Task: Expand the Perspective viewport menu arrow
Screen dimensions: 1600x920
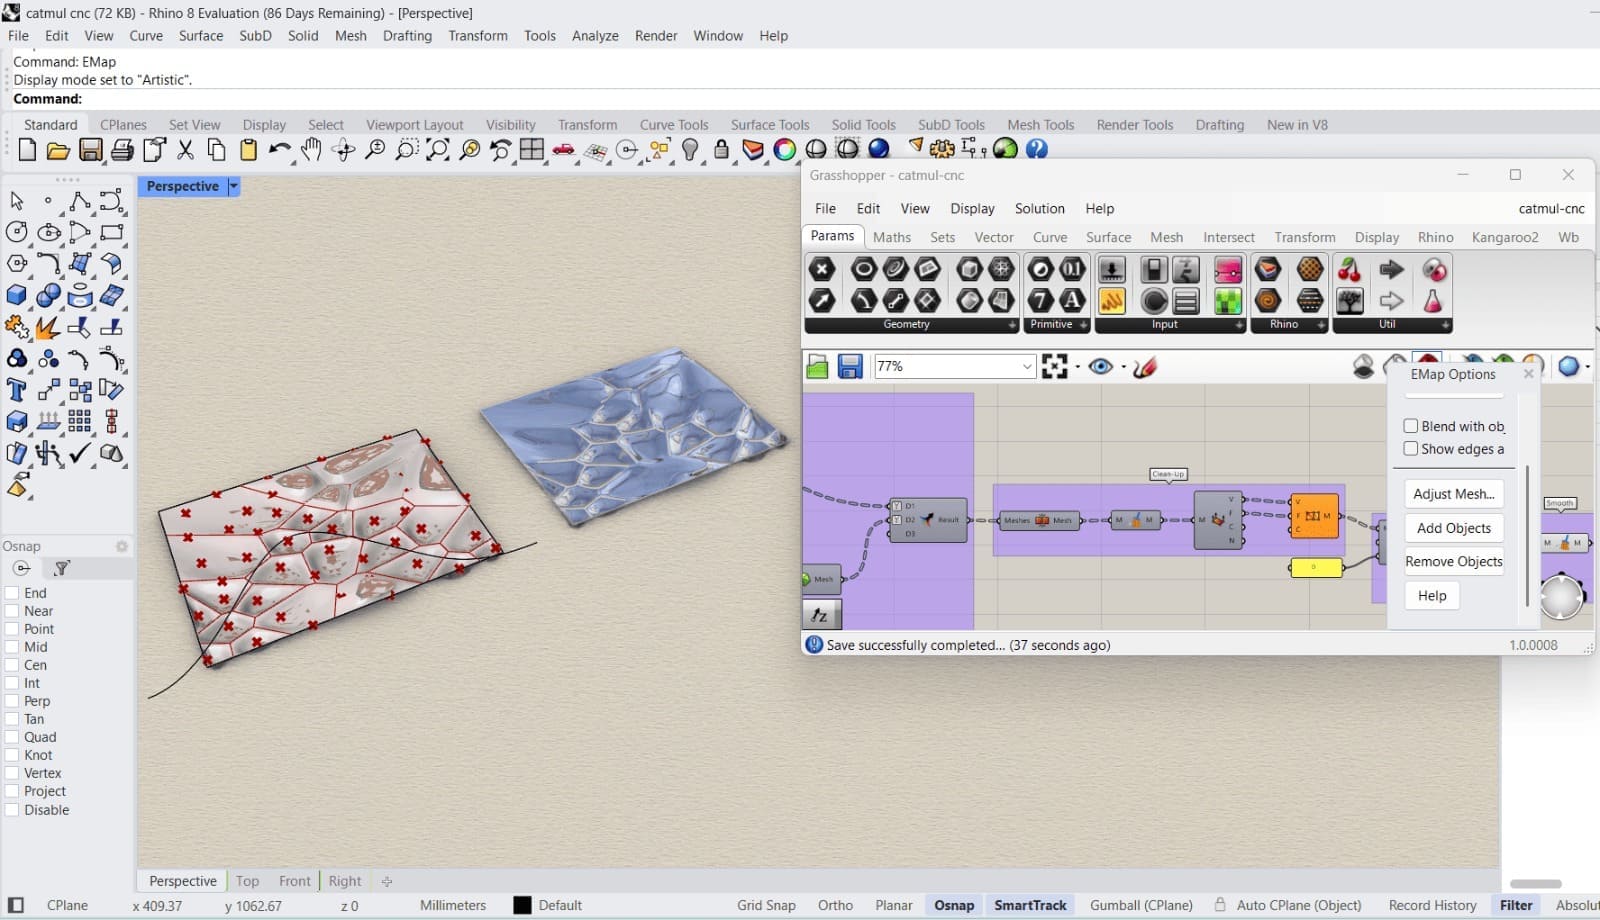Action: pos(234,186)
